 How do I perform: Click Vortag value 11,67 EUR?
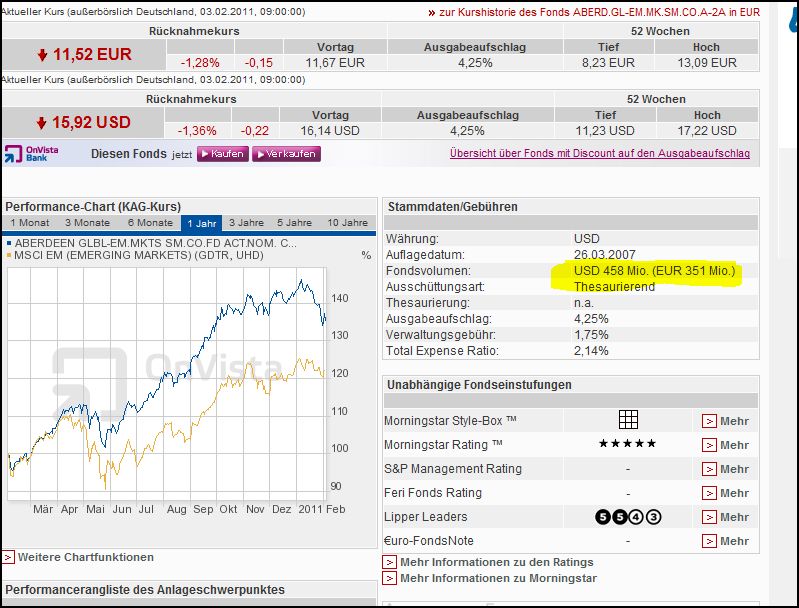pyautogui.click(x=335, y=63)
